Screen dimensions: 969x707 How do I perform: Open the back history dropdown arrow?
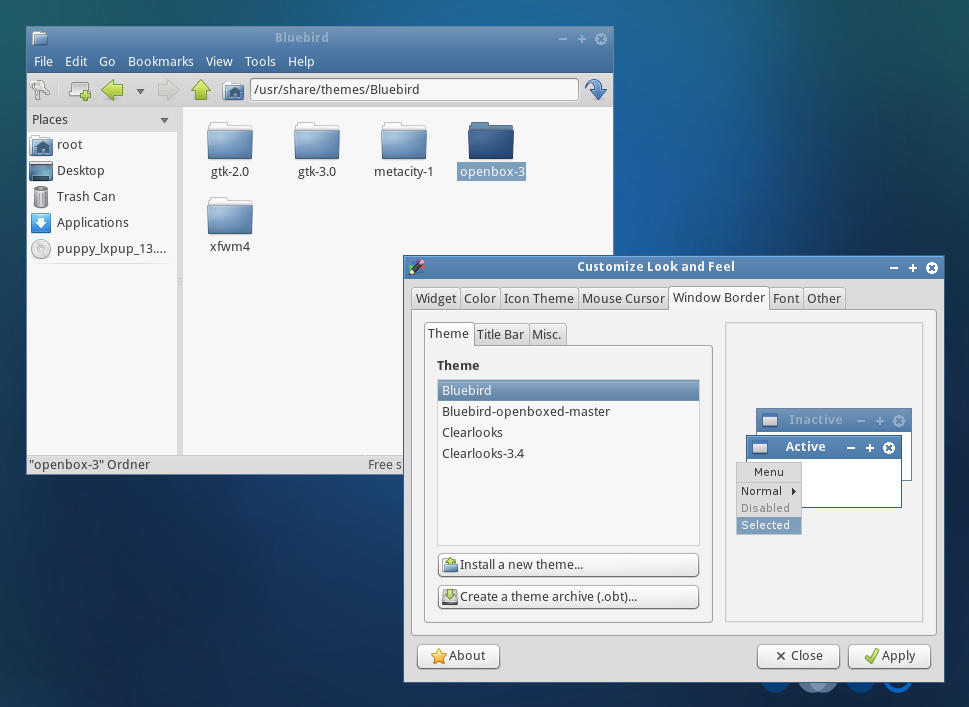tap(140, 91)
